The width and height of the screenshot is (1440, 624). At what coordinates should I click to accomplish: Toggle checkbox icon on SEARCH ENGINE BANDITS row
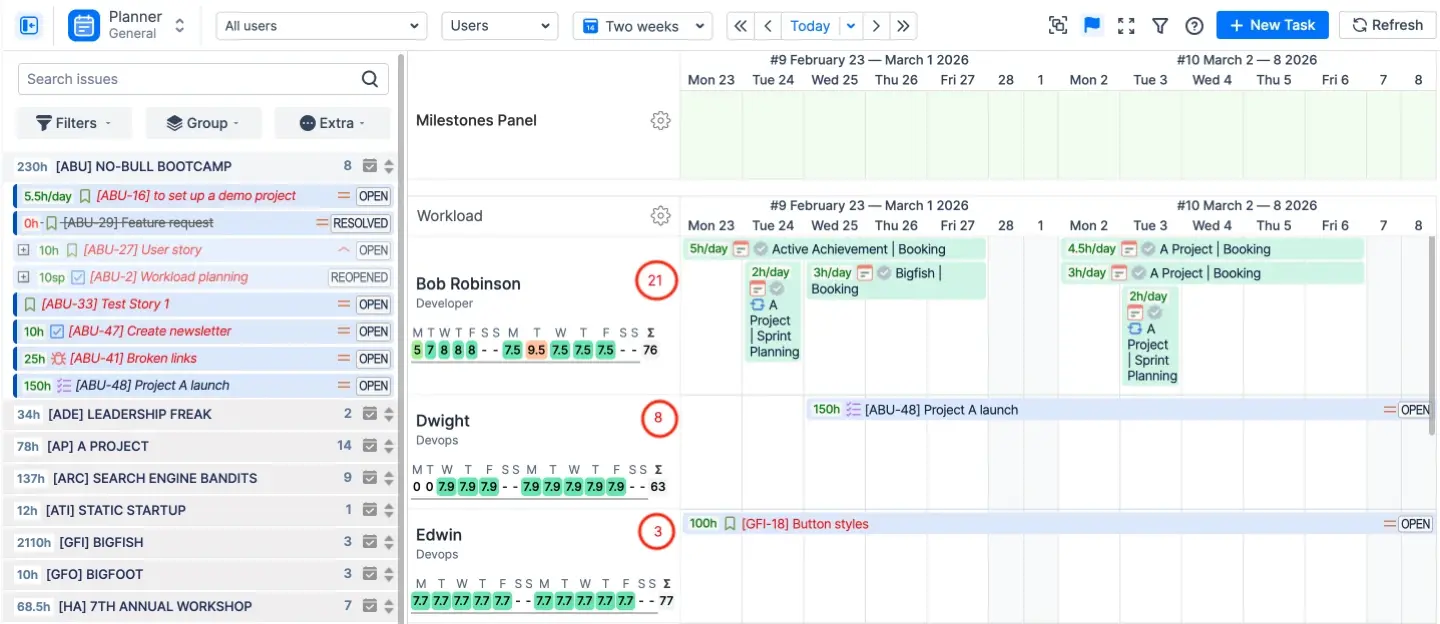pos(370,478)
